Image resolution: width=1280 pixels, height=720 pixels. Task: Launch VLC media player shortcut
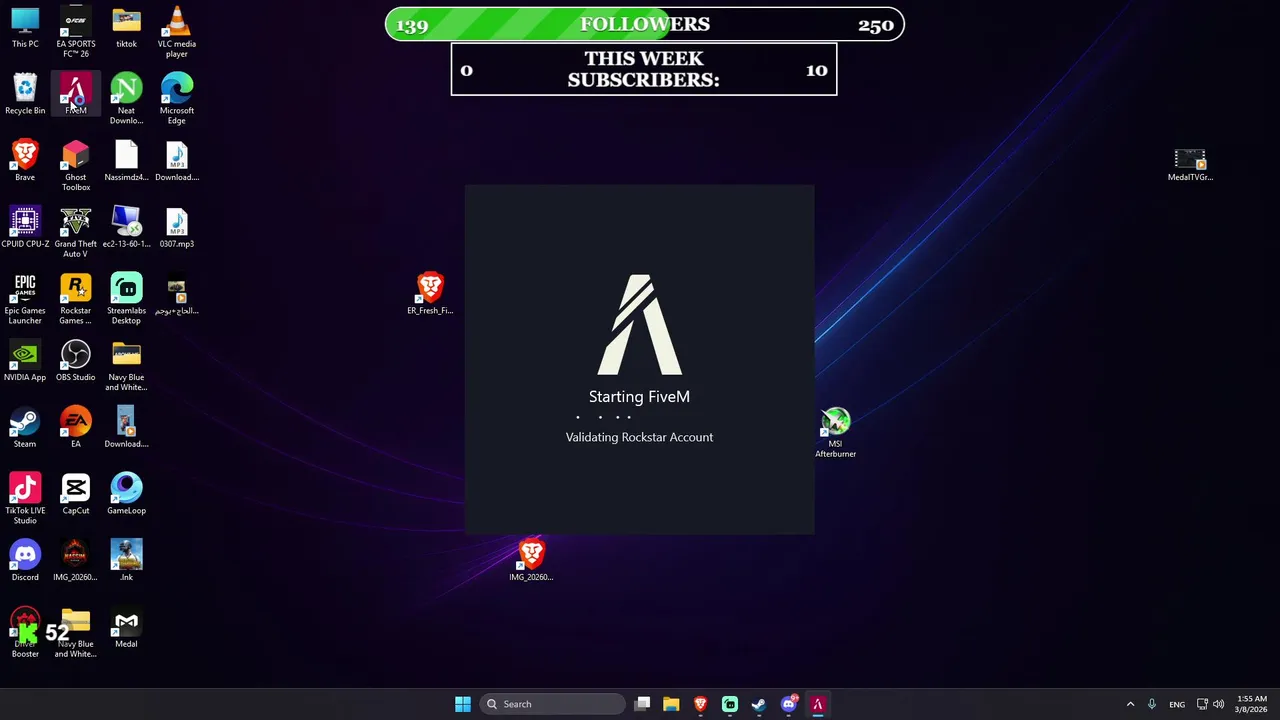(177, 32)
